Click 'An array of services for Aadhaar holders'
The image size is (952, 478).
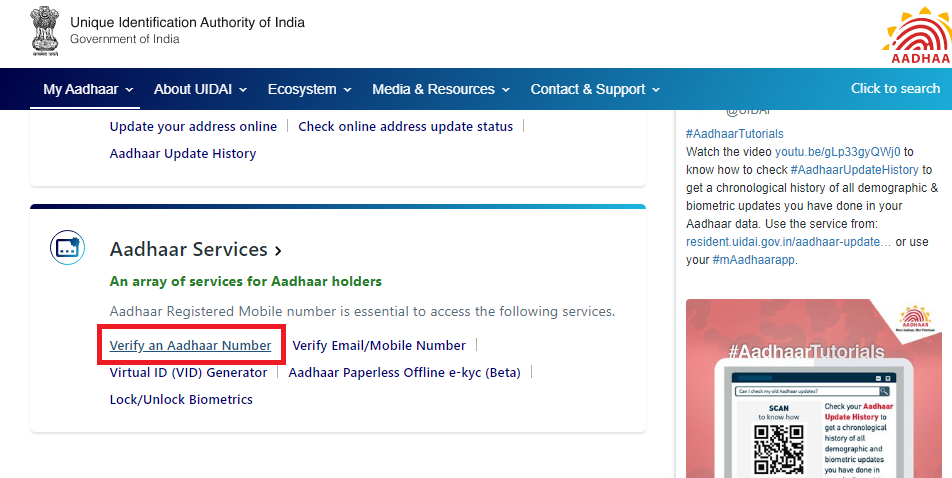(x=246, y=281)
